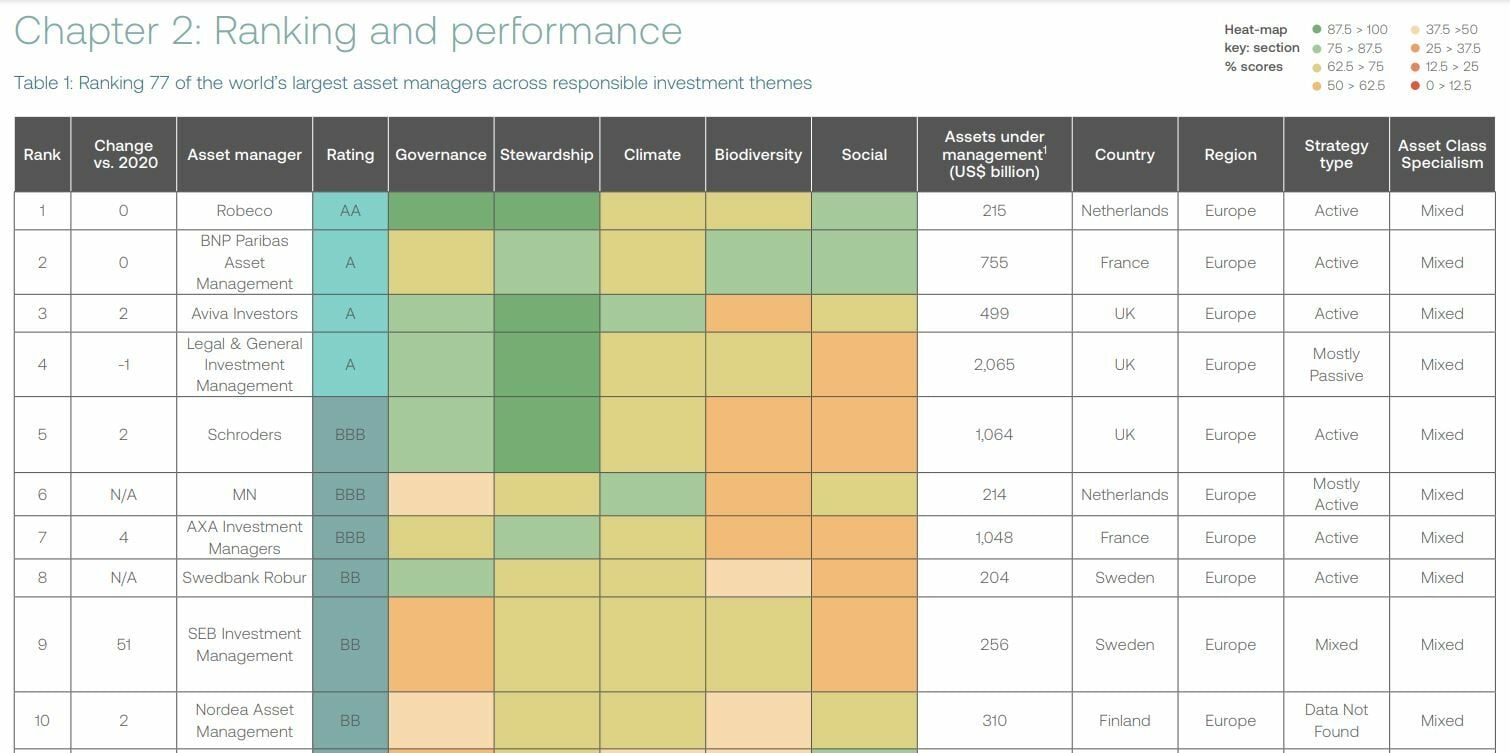The width and height of the screenshot is (1510, 753).
Task: Click the Asset Class Specialism header
Action: point(1441,155)
